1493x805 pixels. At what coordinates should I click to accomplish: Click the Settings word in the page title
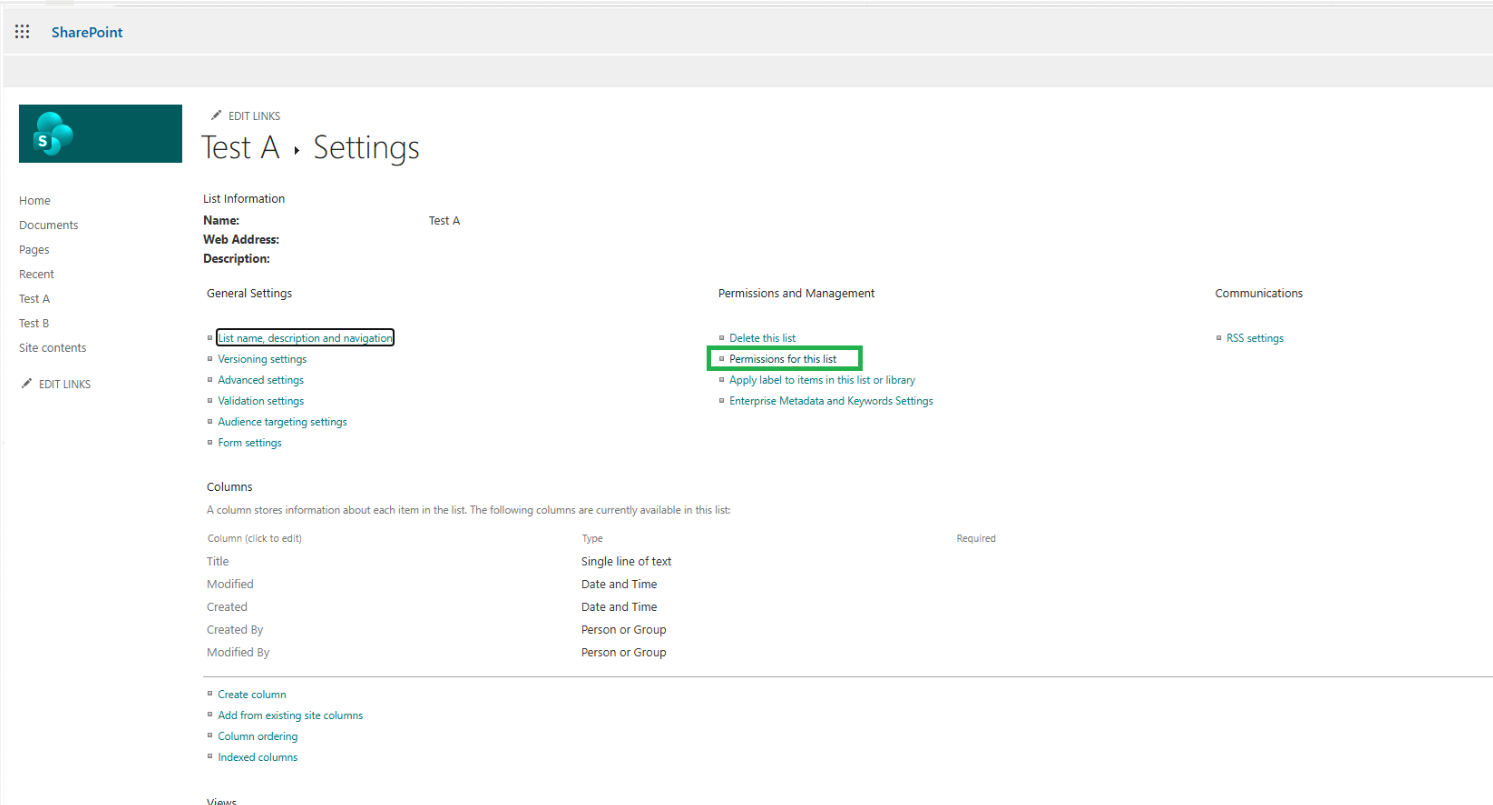[x=366, y=147]
